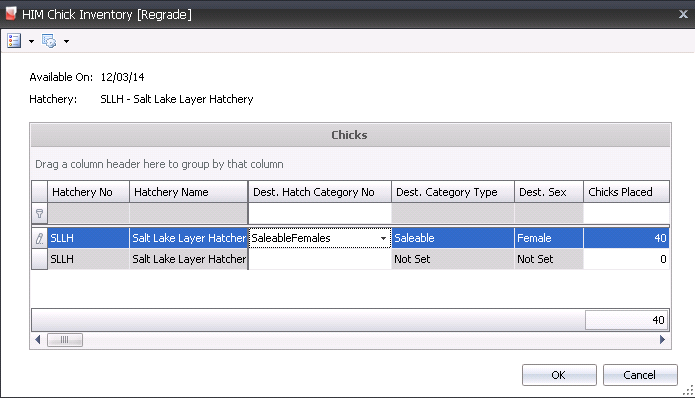Click the refresh grid toolbar icon

[x=49, y=41]
